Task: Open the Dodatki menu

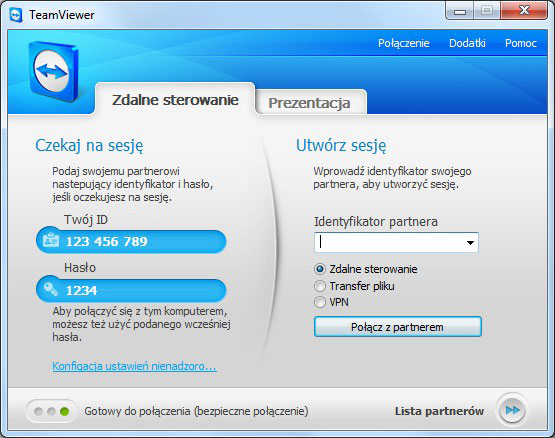Action: click(467, 43)
